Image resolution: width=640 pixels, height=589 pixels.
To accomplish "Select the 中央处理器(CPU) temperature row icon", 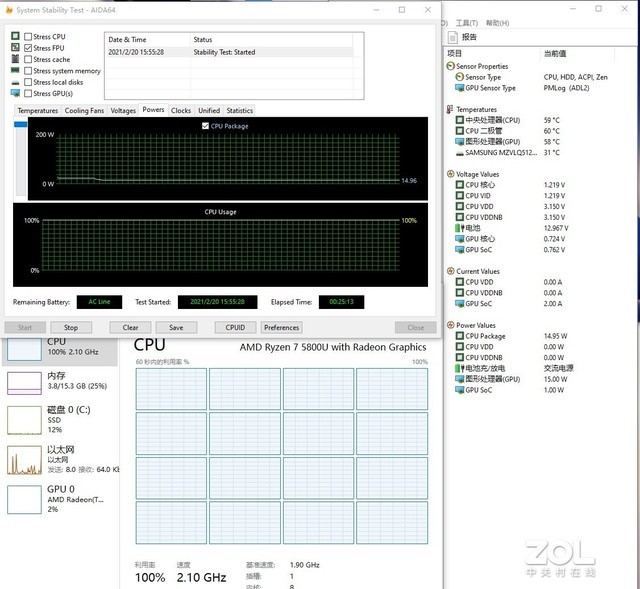I will point(460,120).
